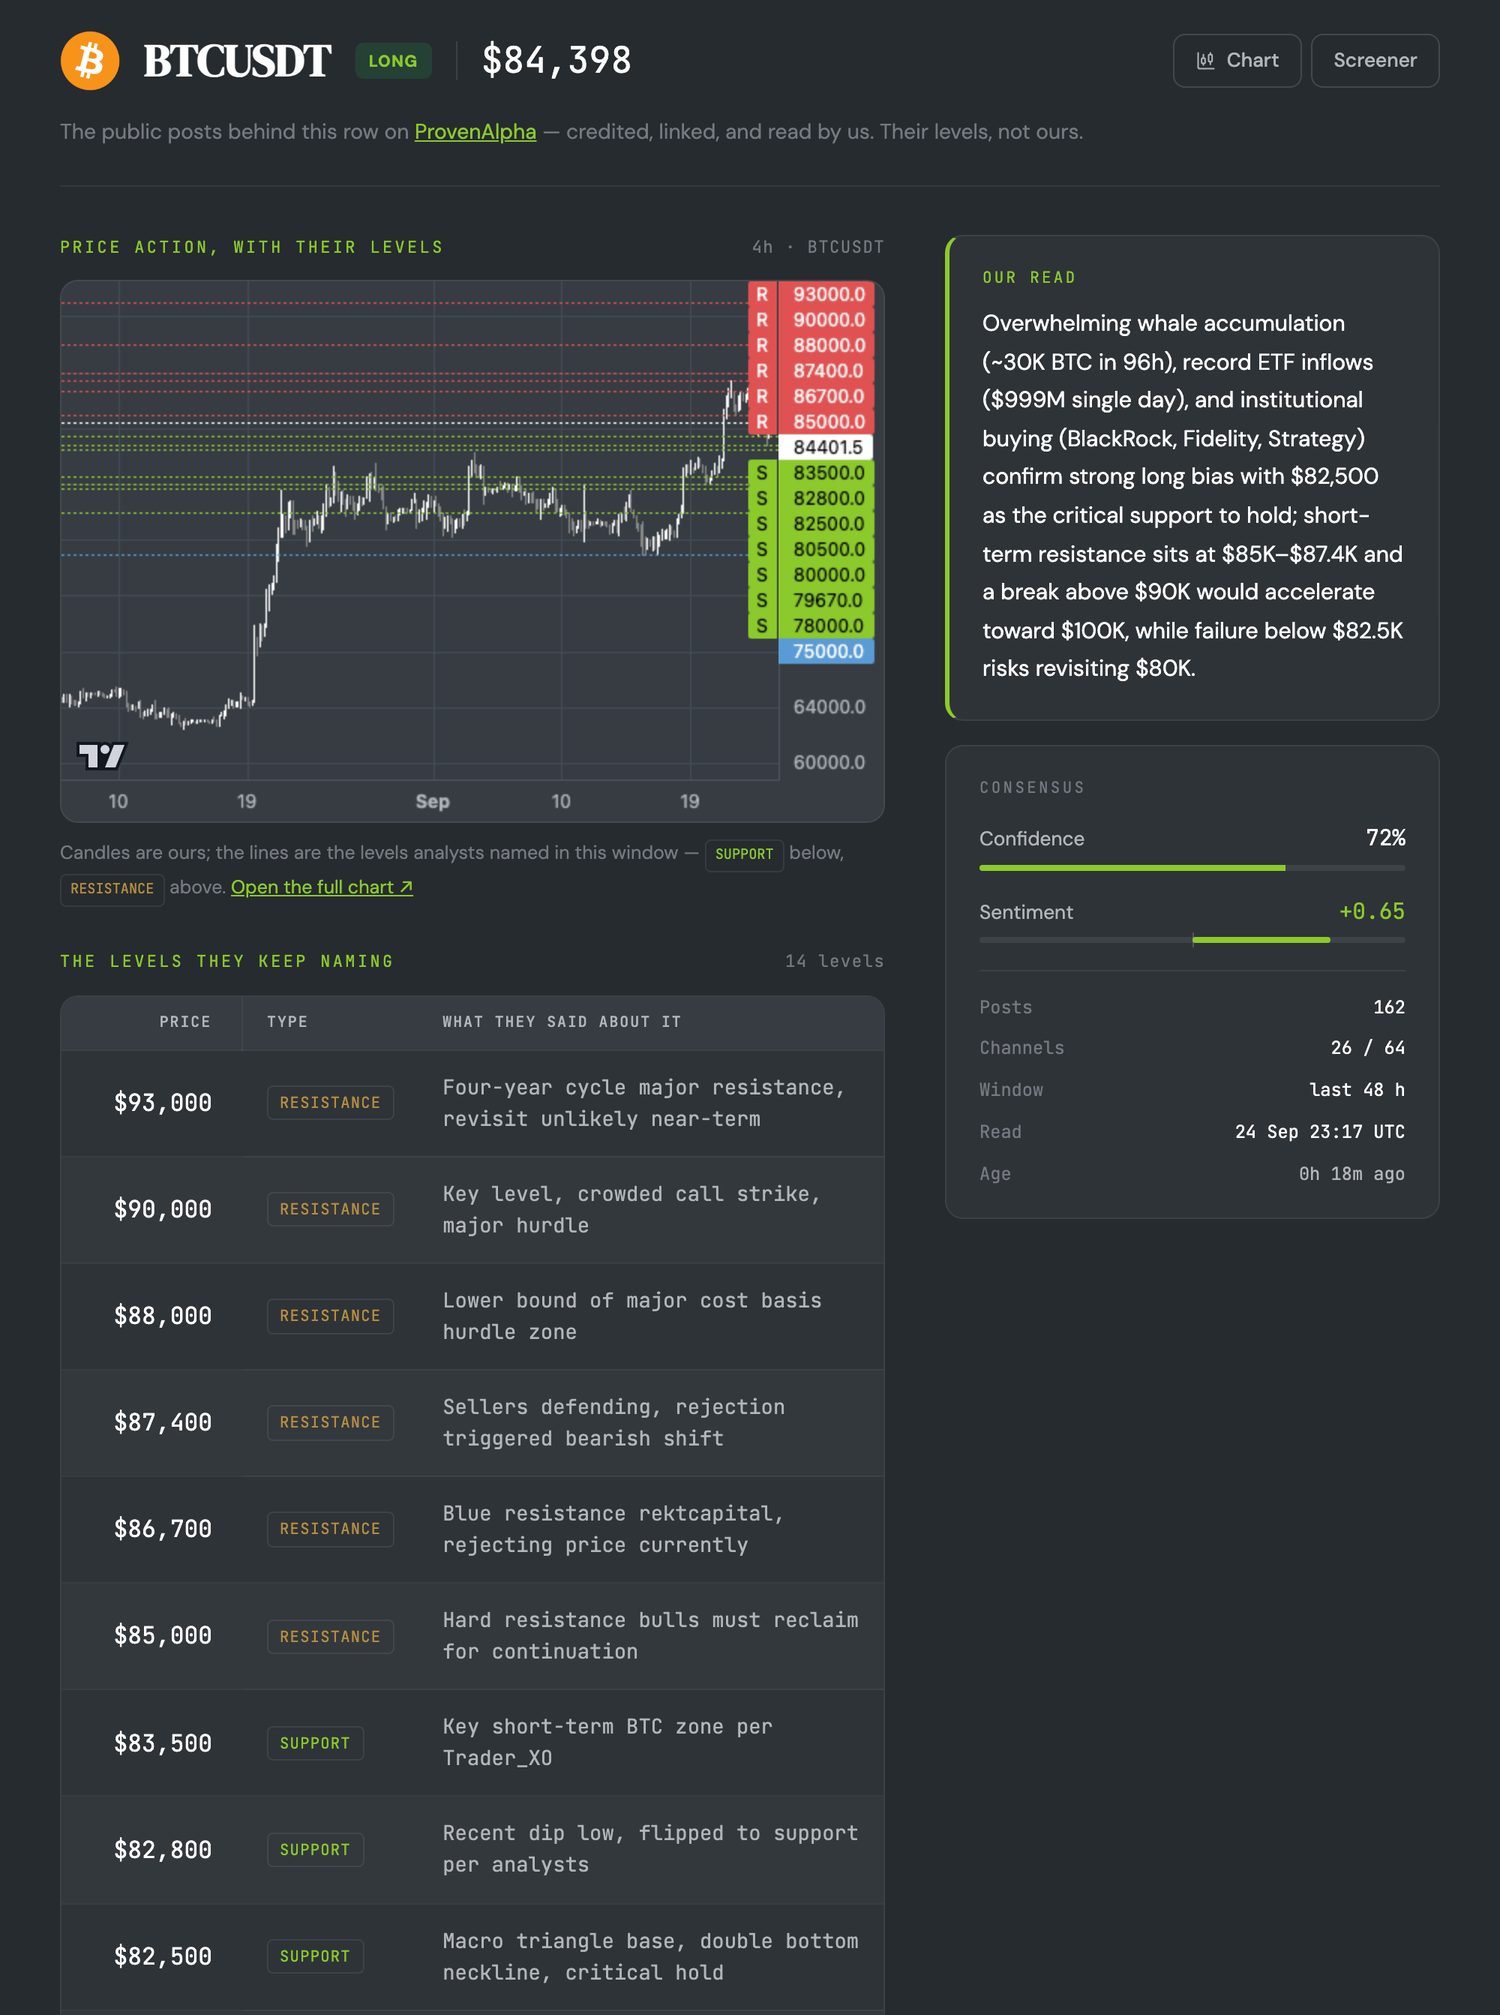
Task: Click the '0h 18m ago' age value
Action: pos(1352,1174)
